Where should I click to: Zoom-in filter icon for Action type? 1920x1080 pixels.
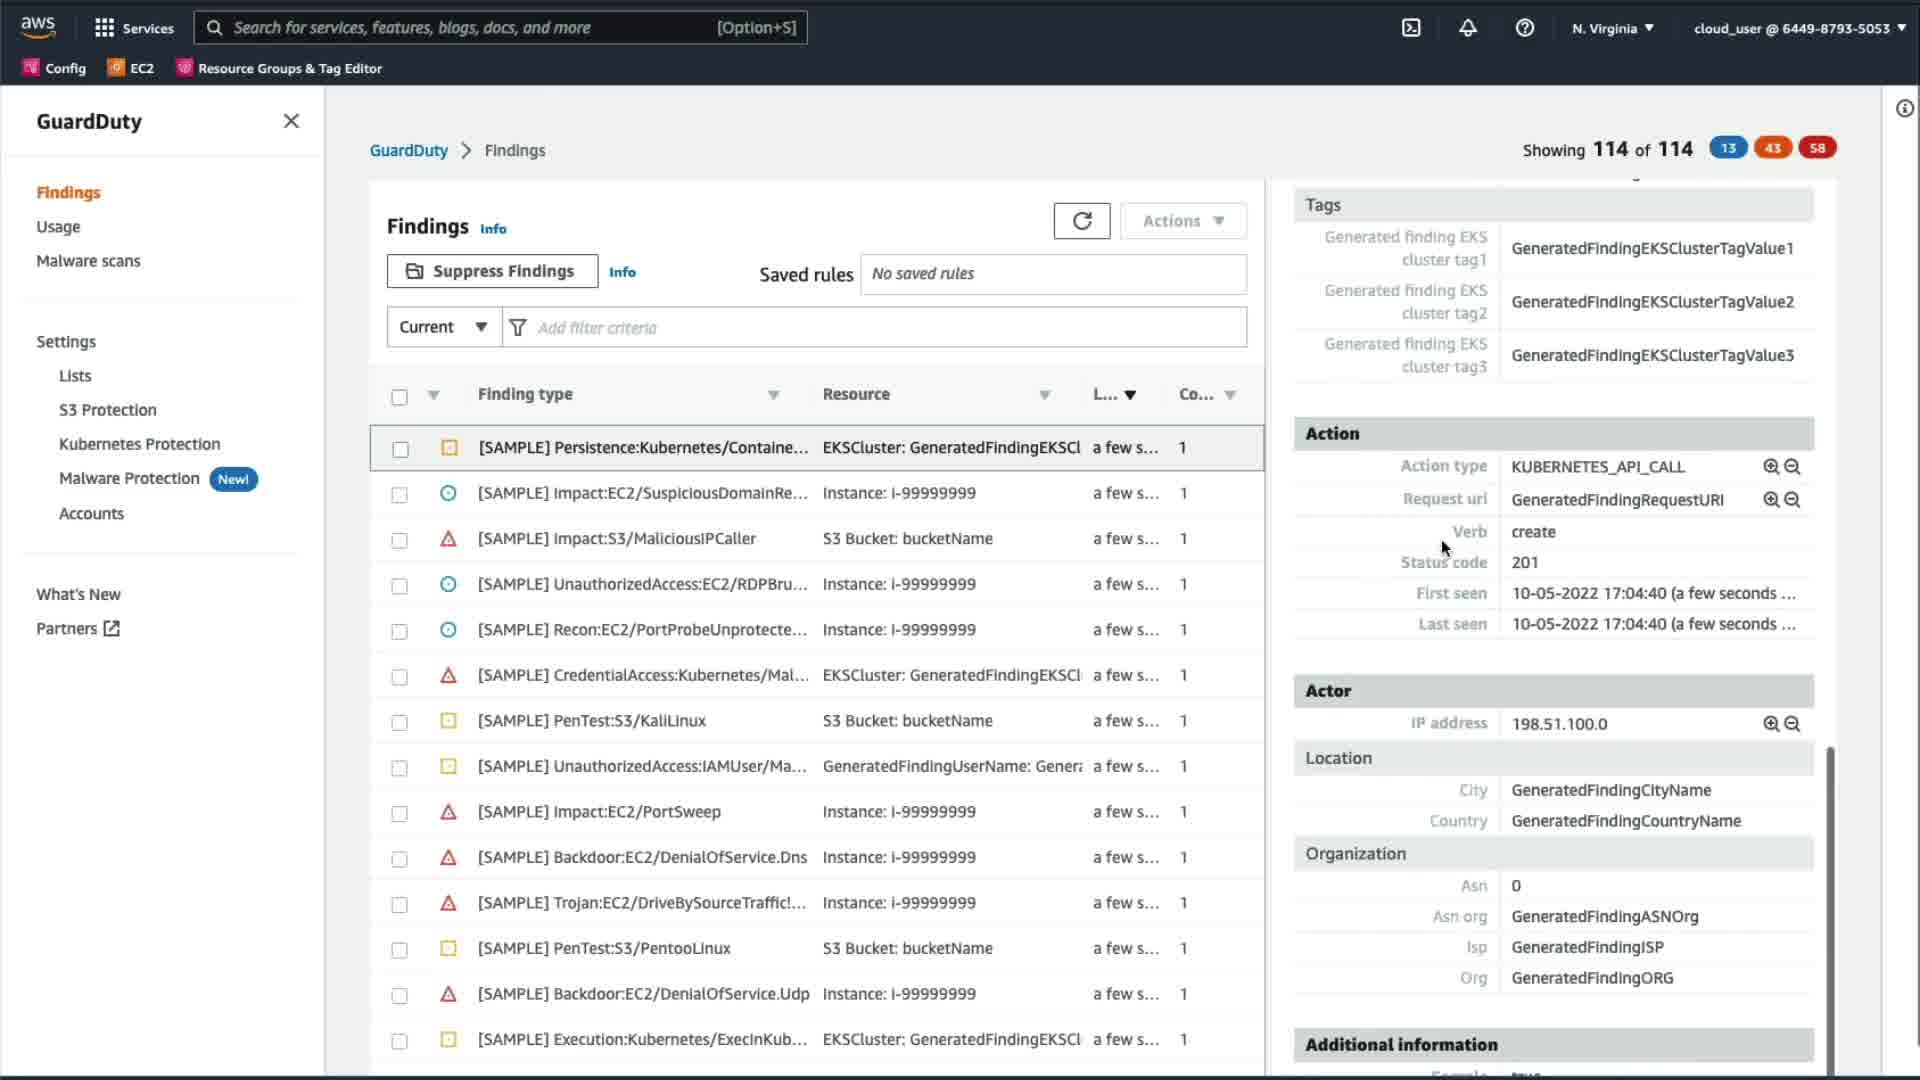click(x=1770, y=467)
